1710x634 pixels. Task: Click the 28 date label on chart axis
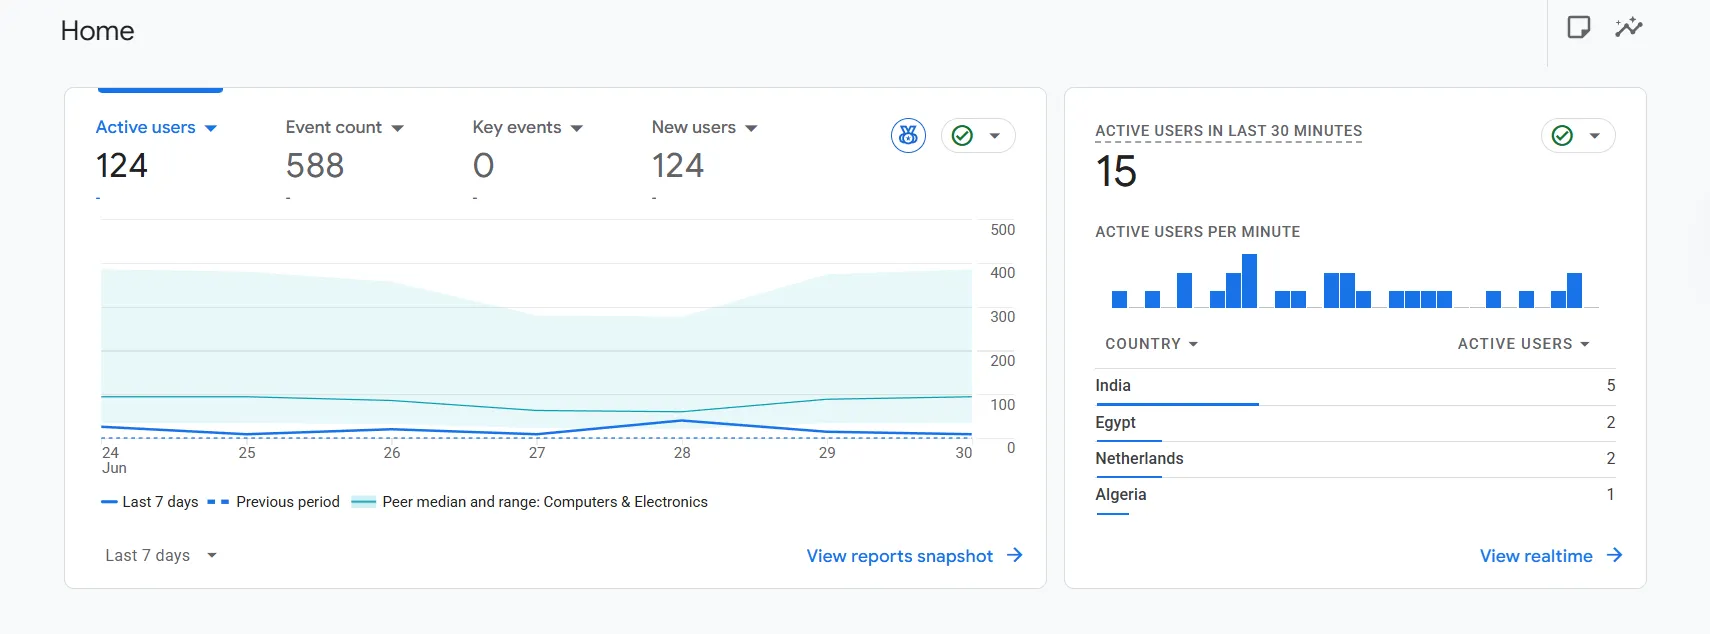(x=682, y=453)
